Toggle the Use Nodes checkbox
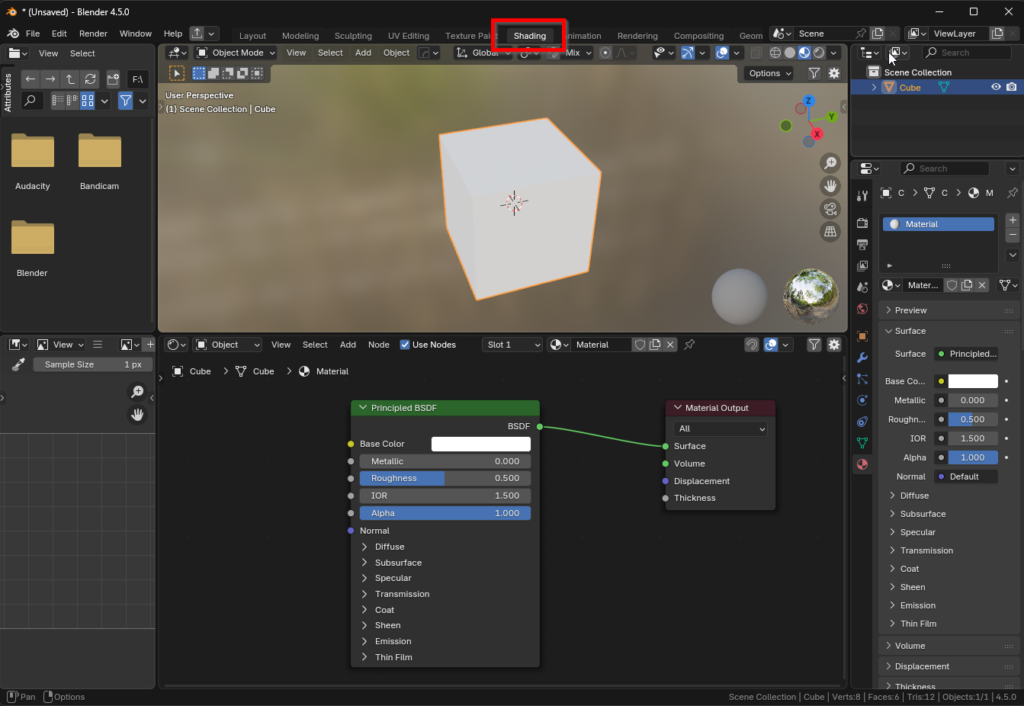The height and width of the screenshot is (706, 1024). pos(405,345)
